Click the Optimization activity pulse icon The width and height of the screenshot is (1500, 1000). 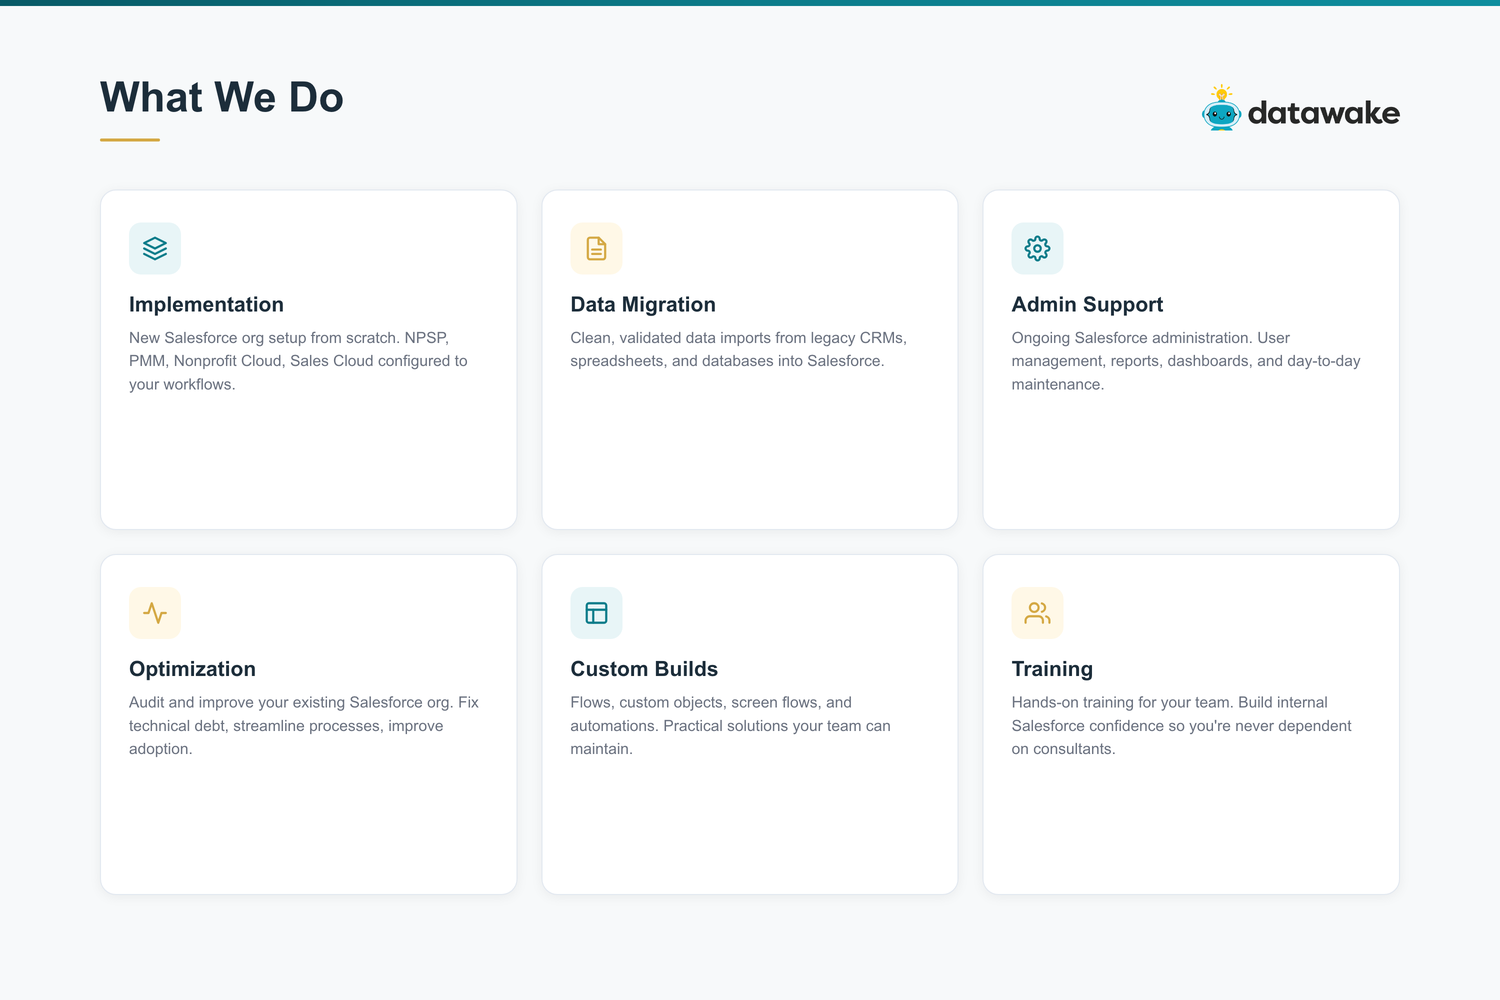[155, 613]
